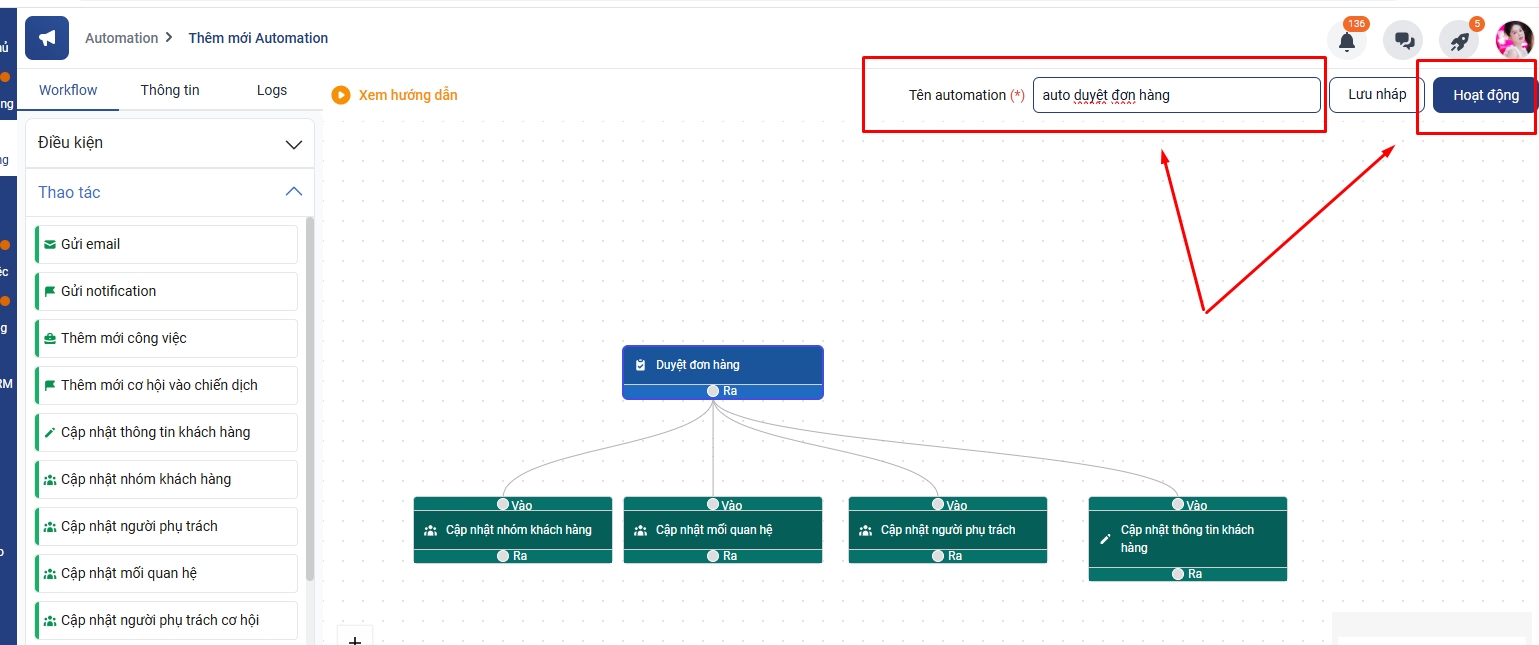Click the pencil icon on Cập nhật thông tin khách hàng
The image size is (1539, 645).
click(50, 432)
